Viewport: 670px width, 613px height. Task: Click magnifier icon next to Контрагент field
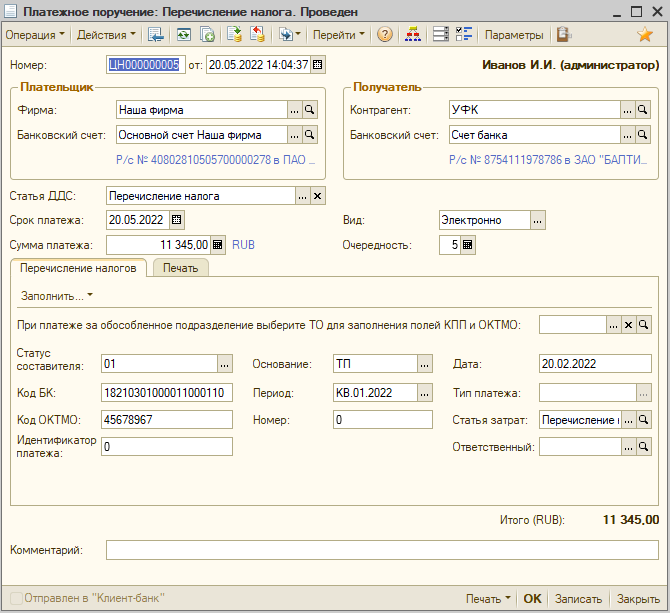pos(643,110)
